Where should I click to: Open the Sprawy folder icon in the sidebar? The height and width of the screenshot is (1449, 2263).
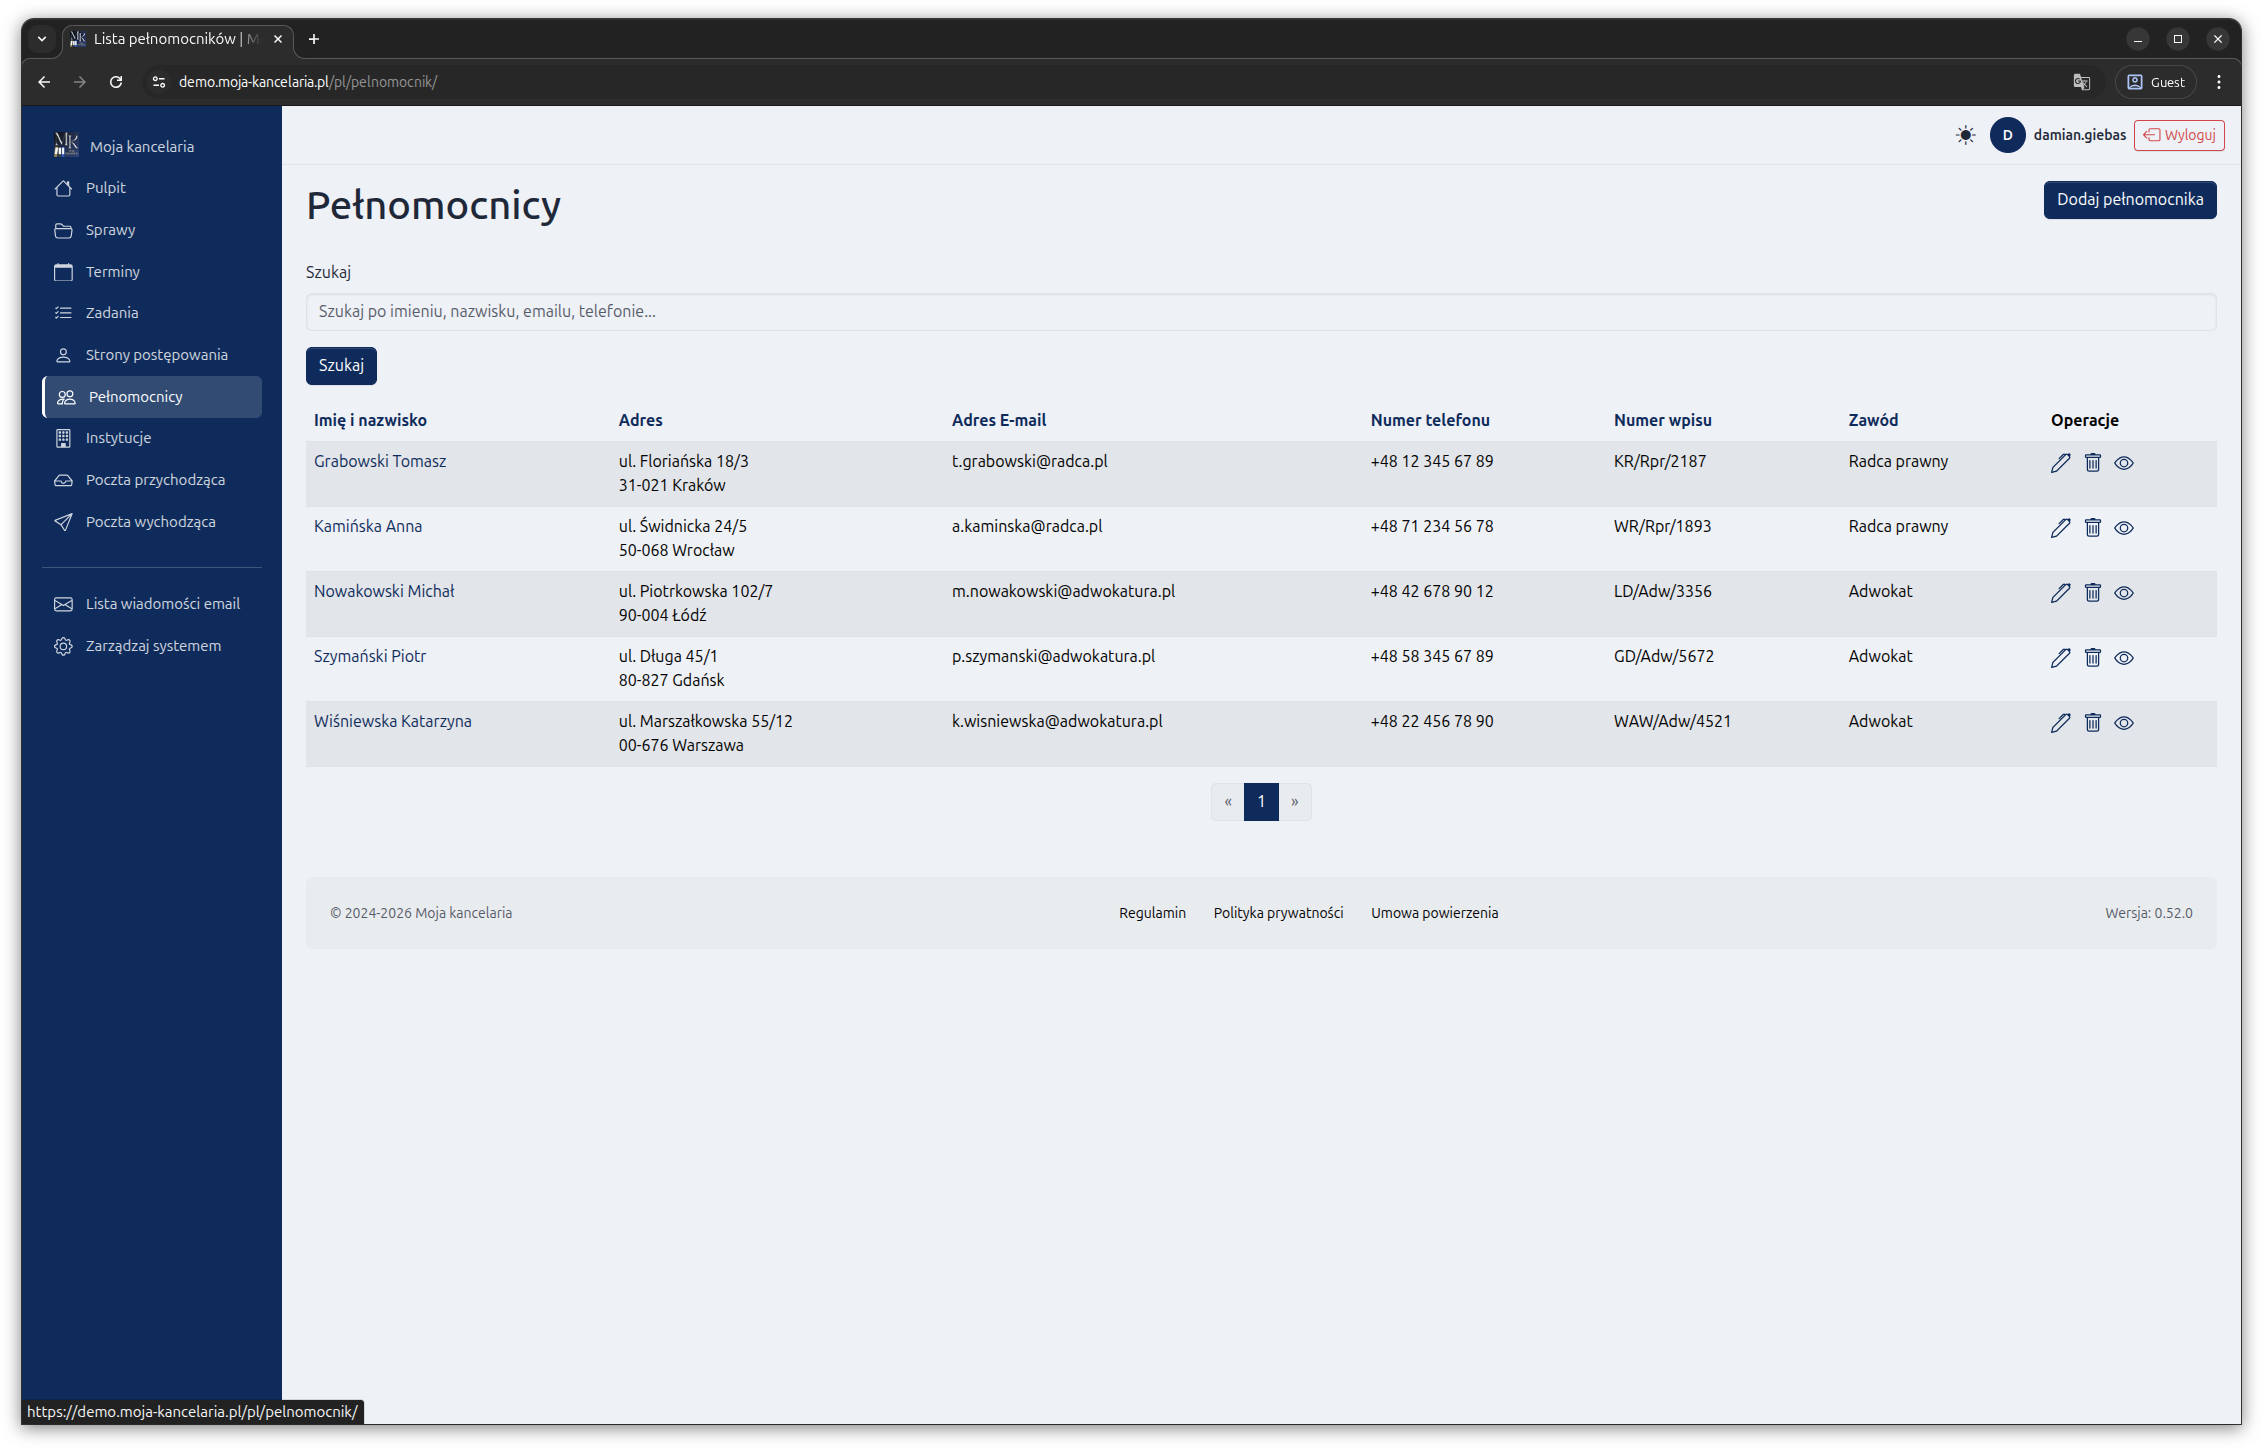63,230
